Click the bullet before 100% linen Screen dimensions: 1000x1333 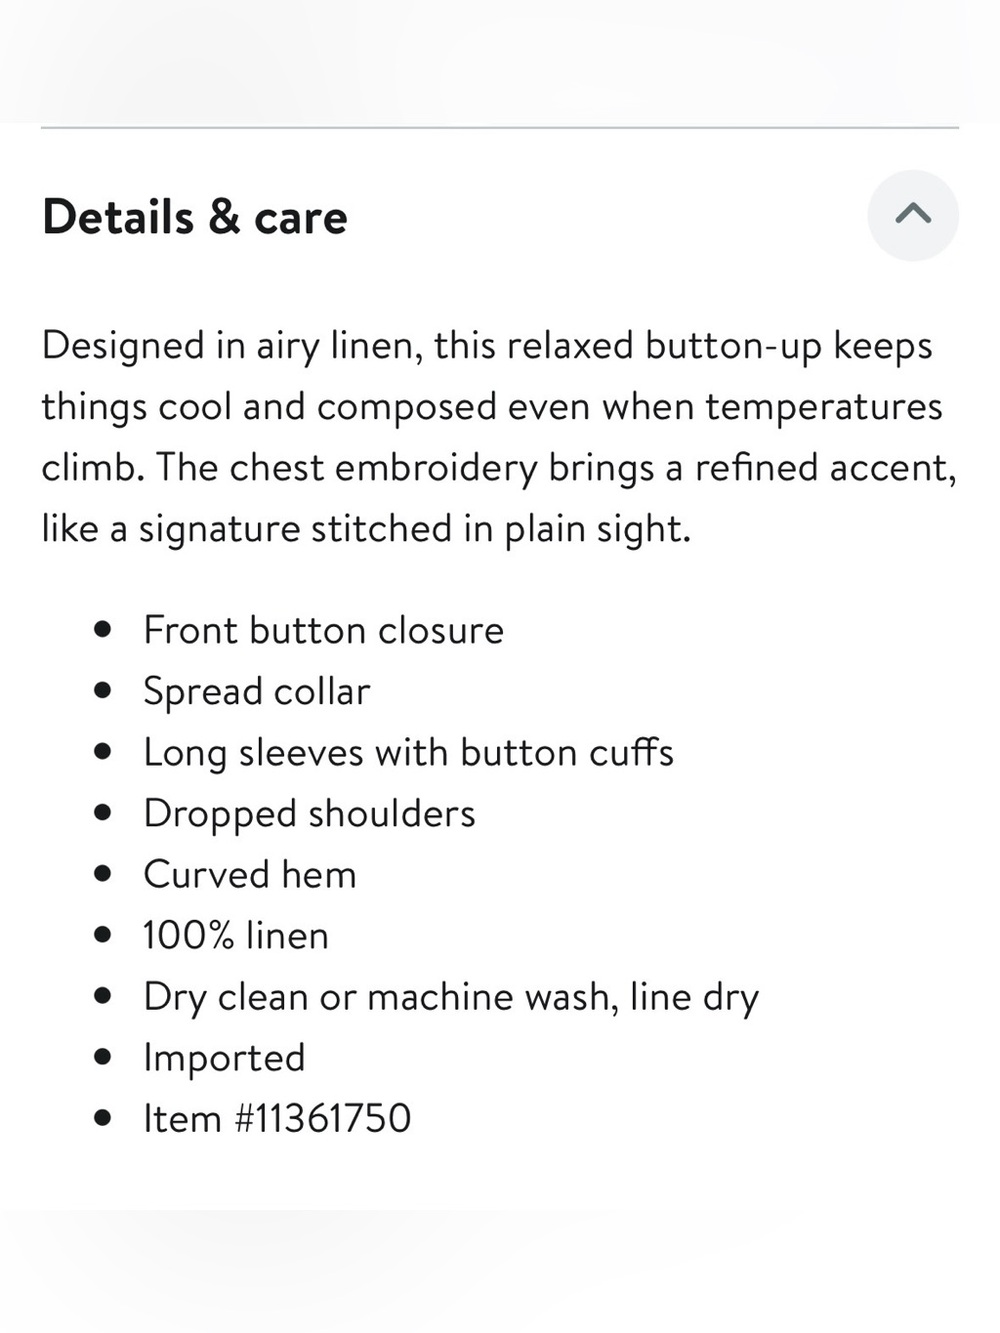point(102,935)
